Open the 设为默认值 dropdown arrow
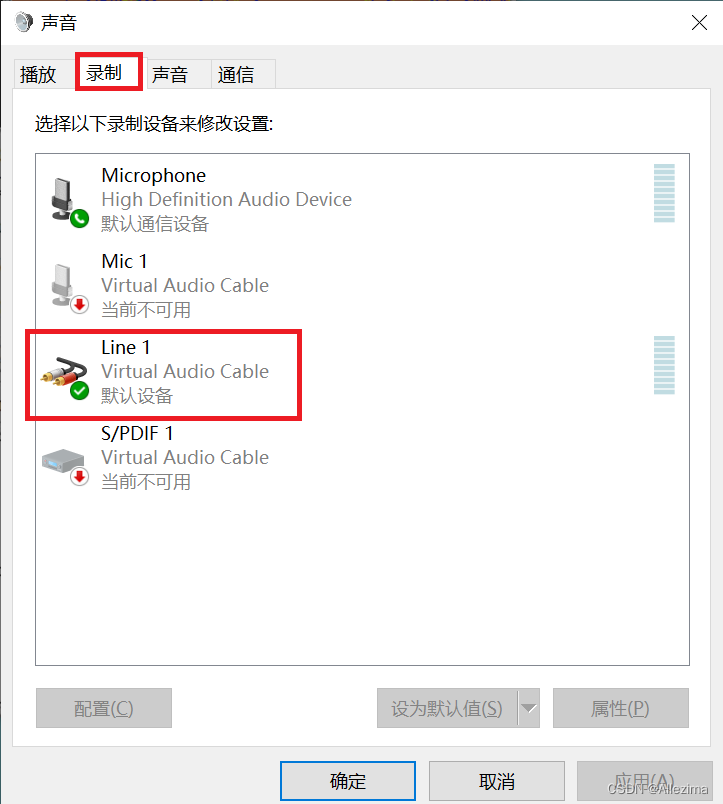Viewport: 723px width, 804px height. [529, 708]
